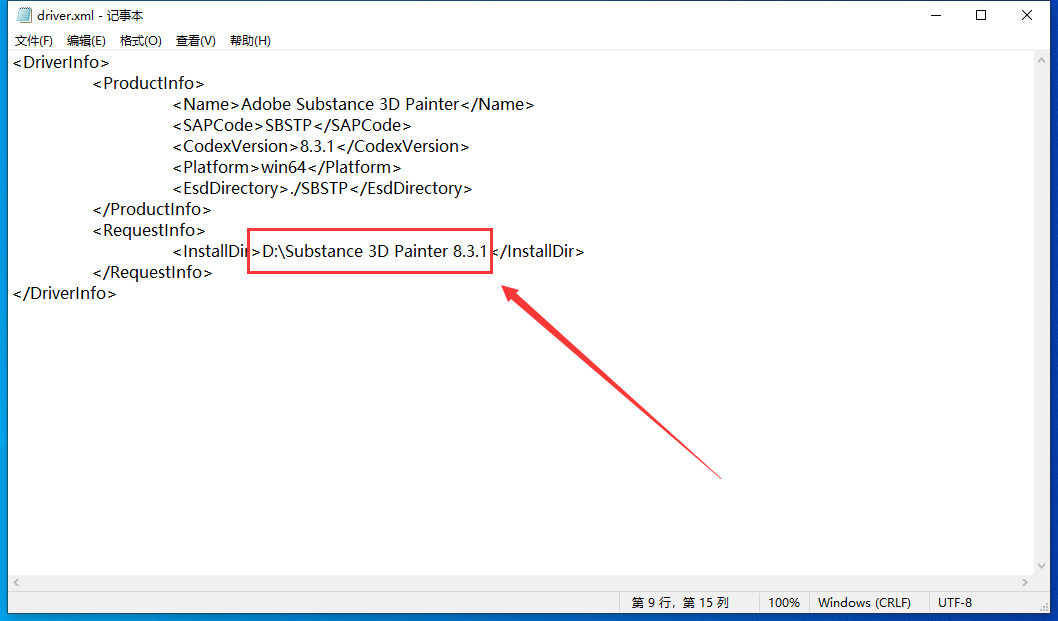Viewport: 1058px width, 621px height.
Task: Click the driver.xml window title text
Action: (x=90, y=16)
